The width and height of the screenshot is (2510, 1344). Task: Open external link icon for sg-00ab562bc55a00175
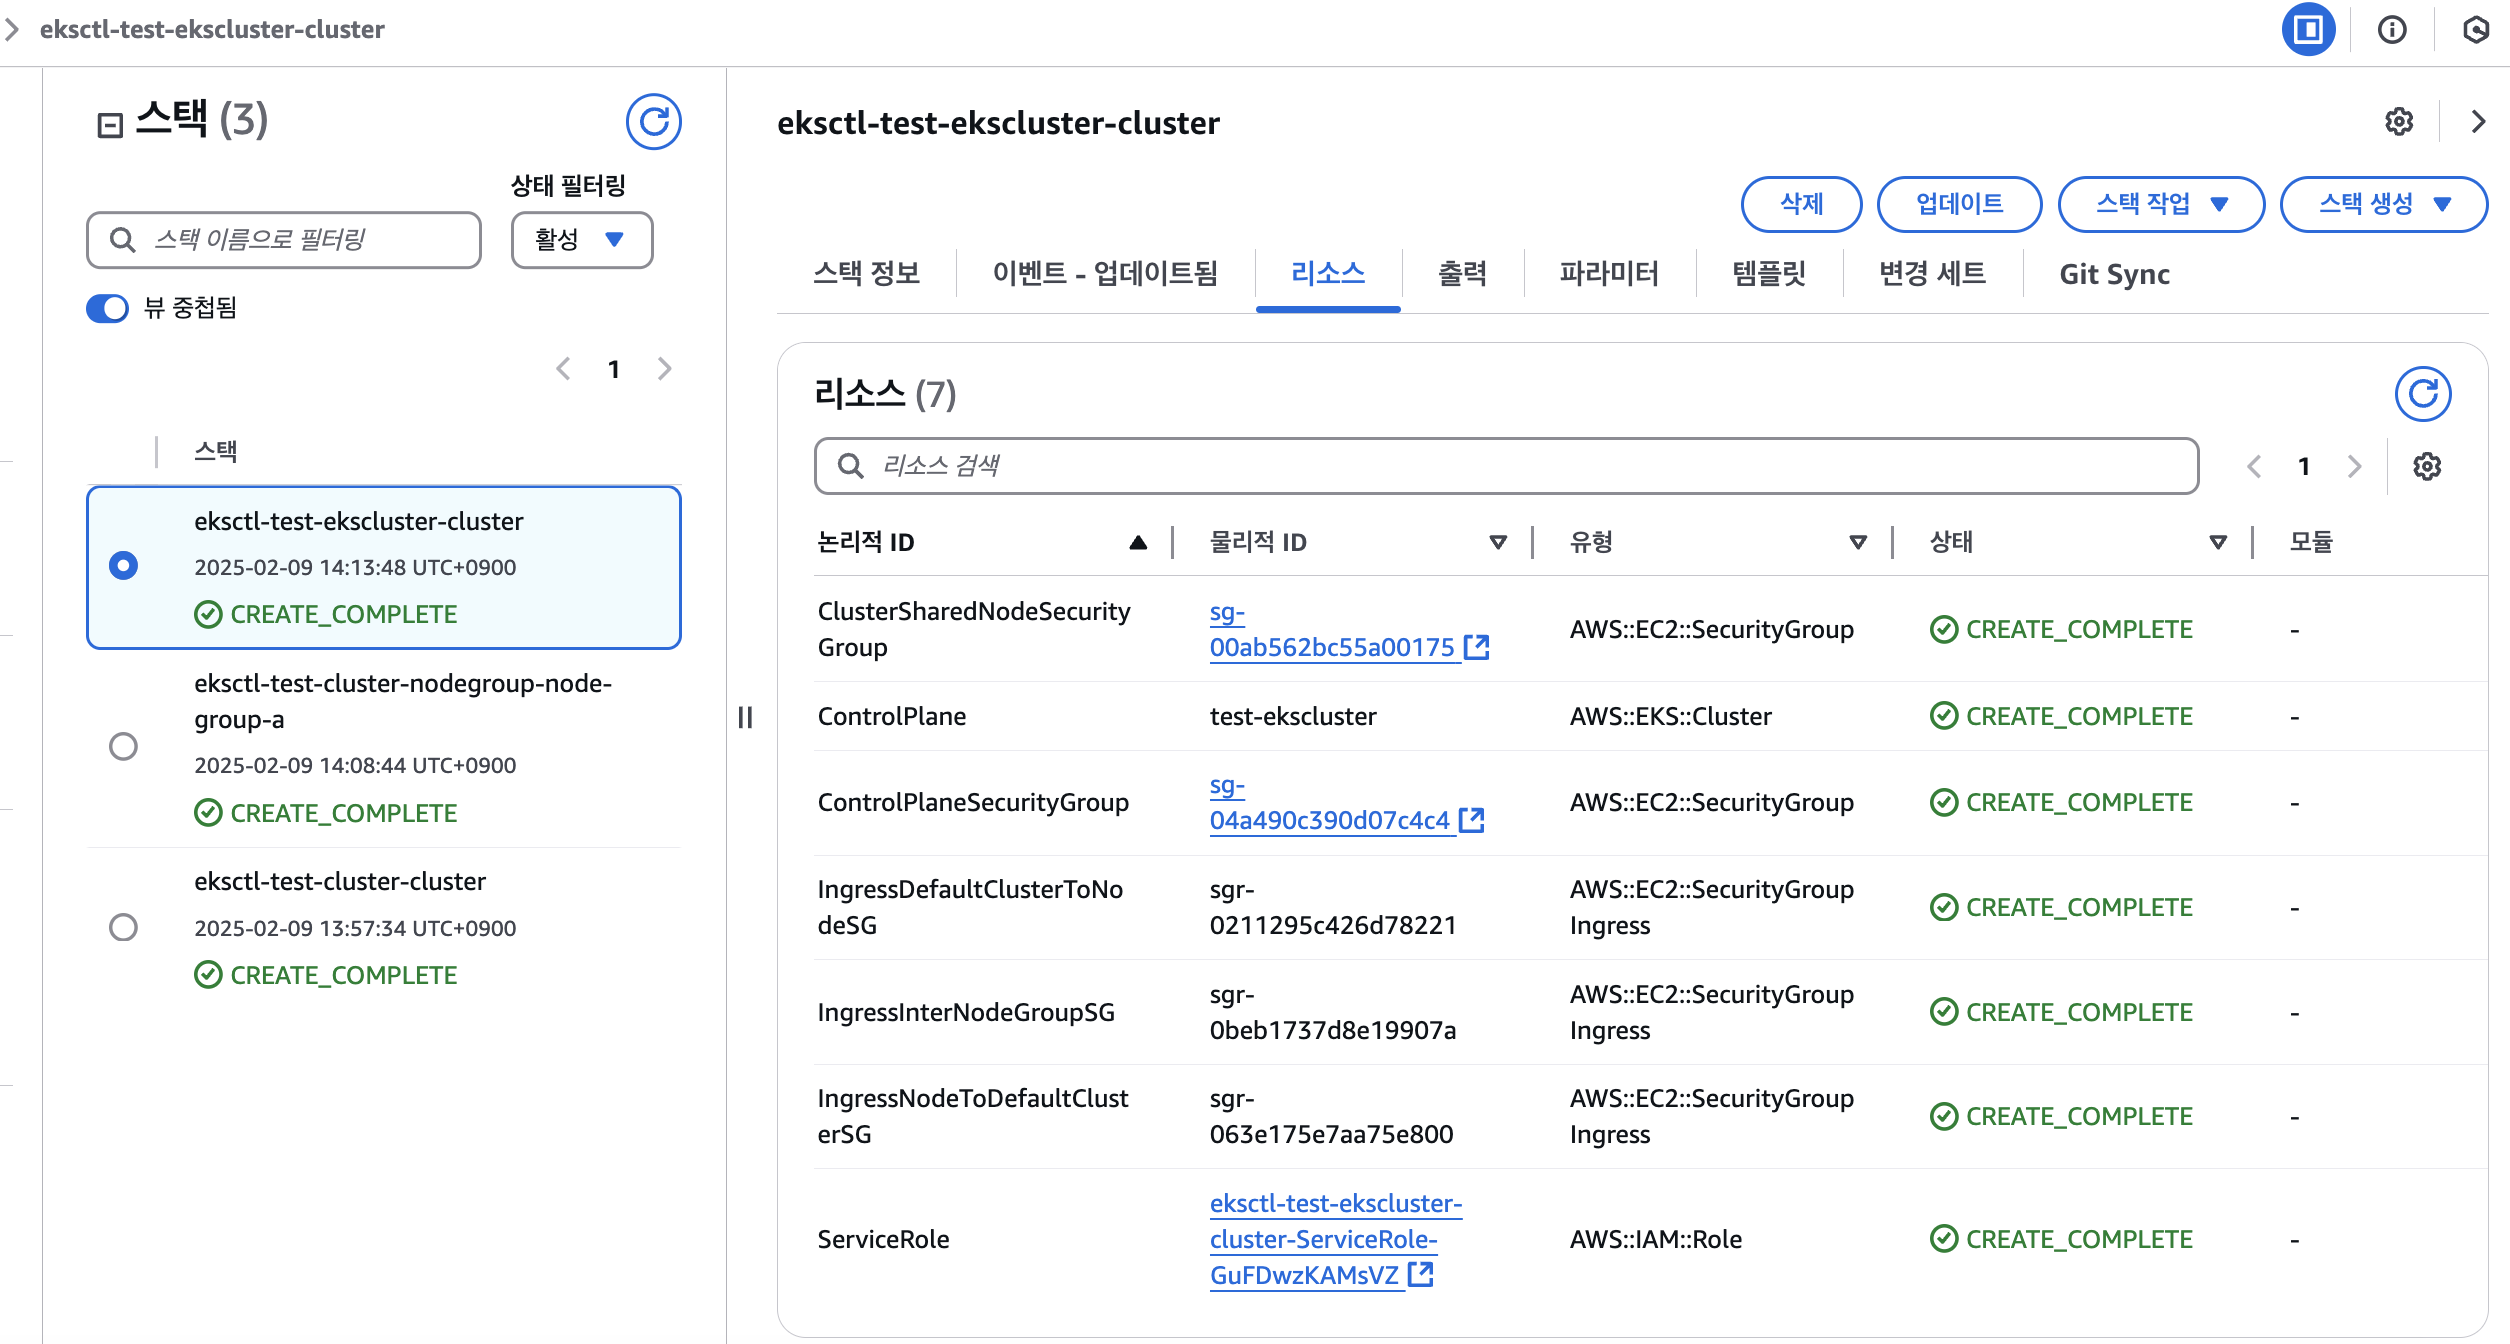(1476, 648)
